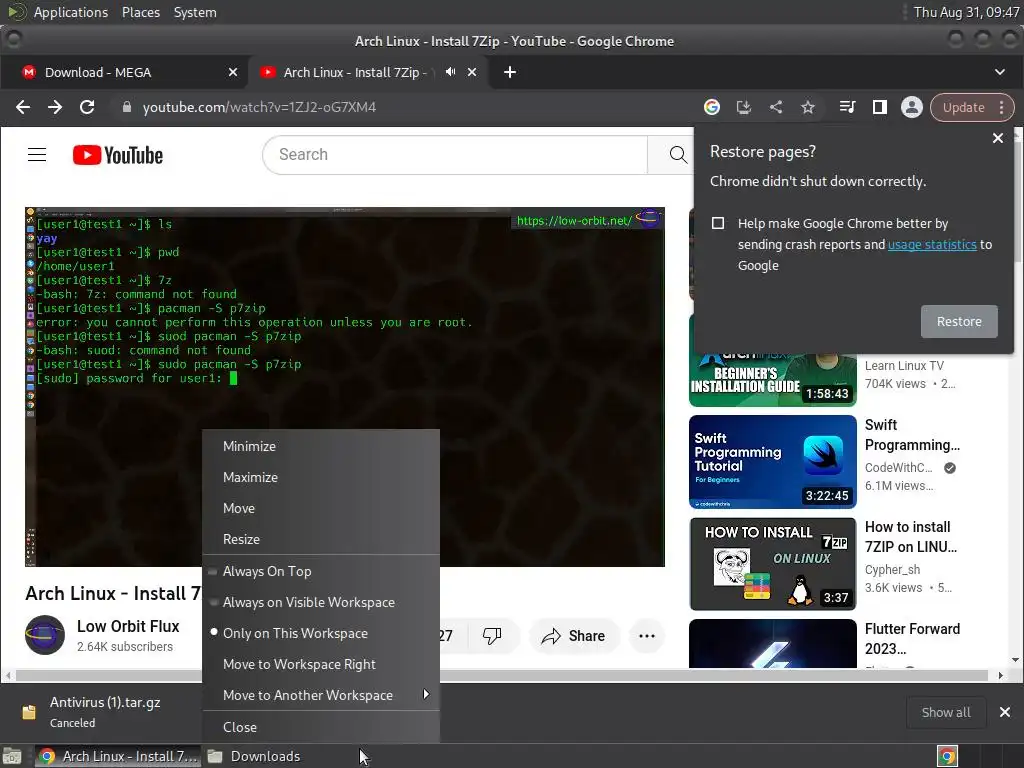
Task: Open the Low Orbit Flux channel avatar
Action: click(45, 635)
